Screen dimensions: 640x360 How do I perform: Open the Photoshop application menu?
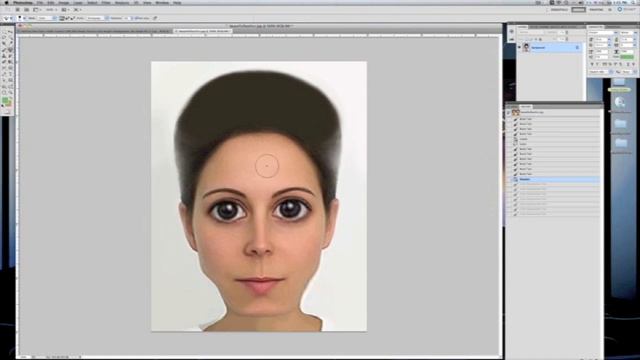click(x=22, y=2)
